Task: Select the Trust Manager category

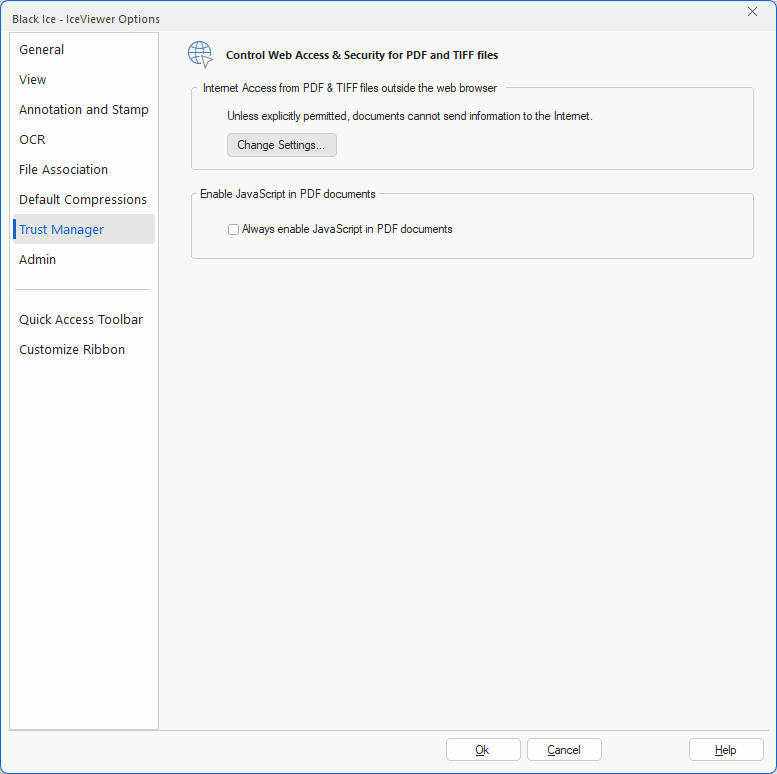Action: coord(83,229)
